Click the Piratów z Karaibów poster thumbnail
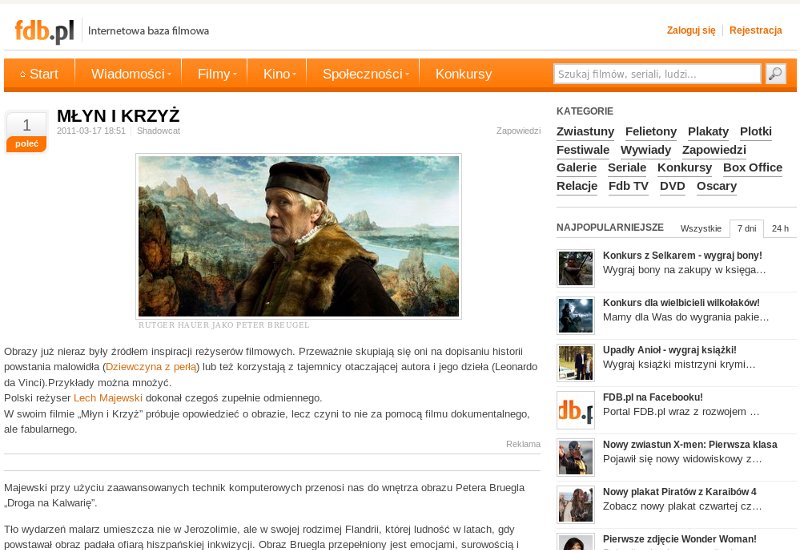The width and height of the screenshot is (800, 550). click(576, 505)
